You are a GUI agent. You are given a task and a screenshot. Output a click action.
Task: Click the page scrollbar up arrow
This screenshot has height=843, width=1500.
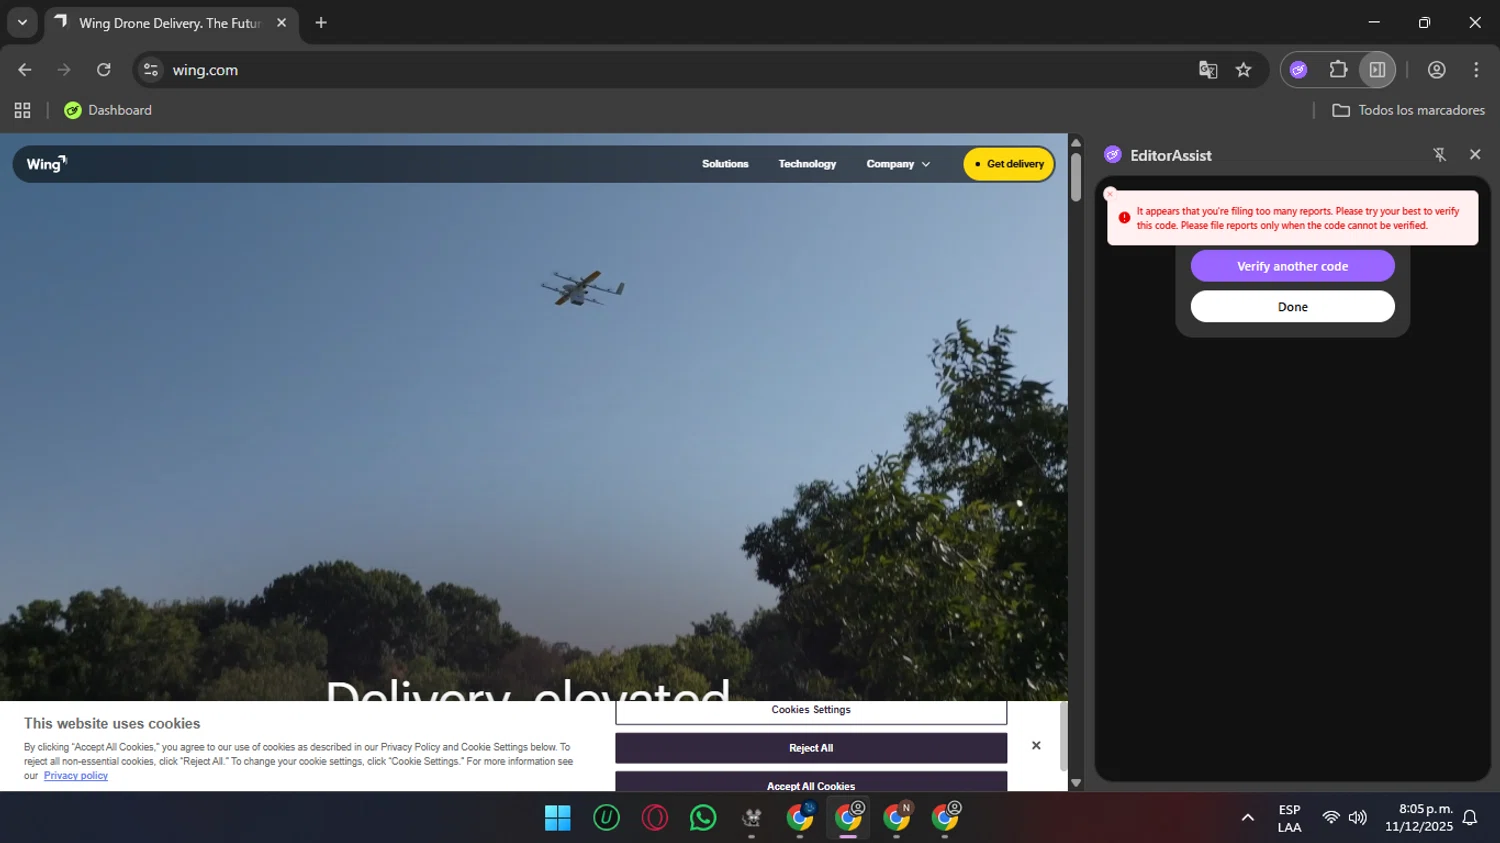[x=1076, y=142]
